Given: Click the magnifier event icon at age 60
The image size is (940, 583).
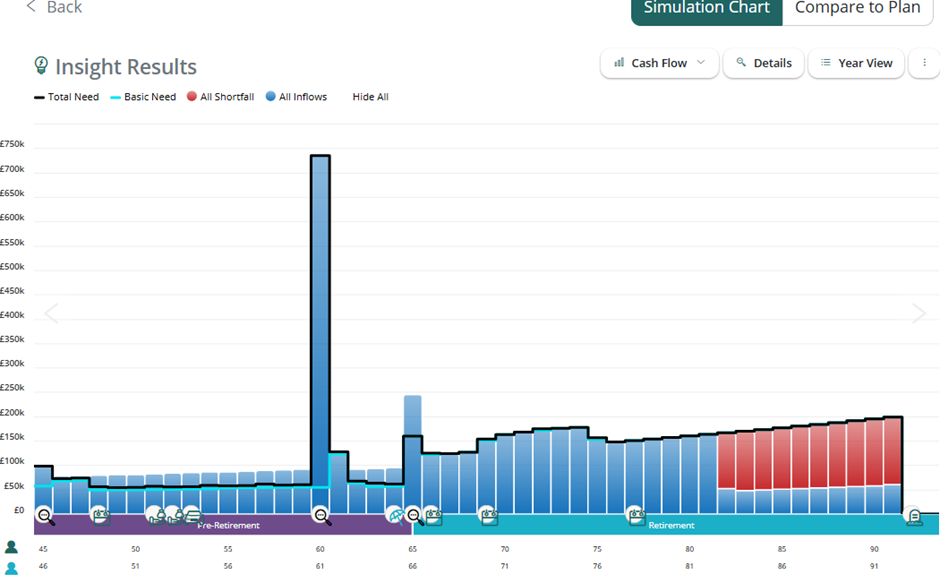Looking at the screenshot, I should pos(322,516).
